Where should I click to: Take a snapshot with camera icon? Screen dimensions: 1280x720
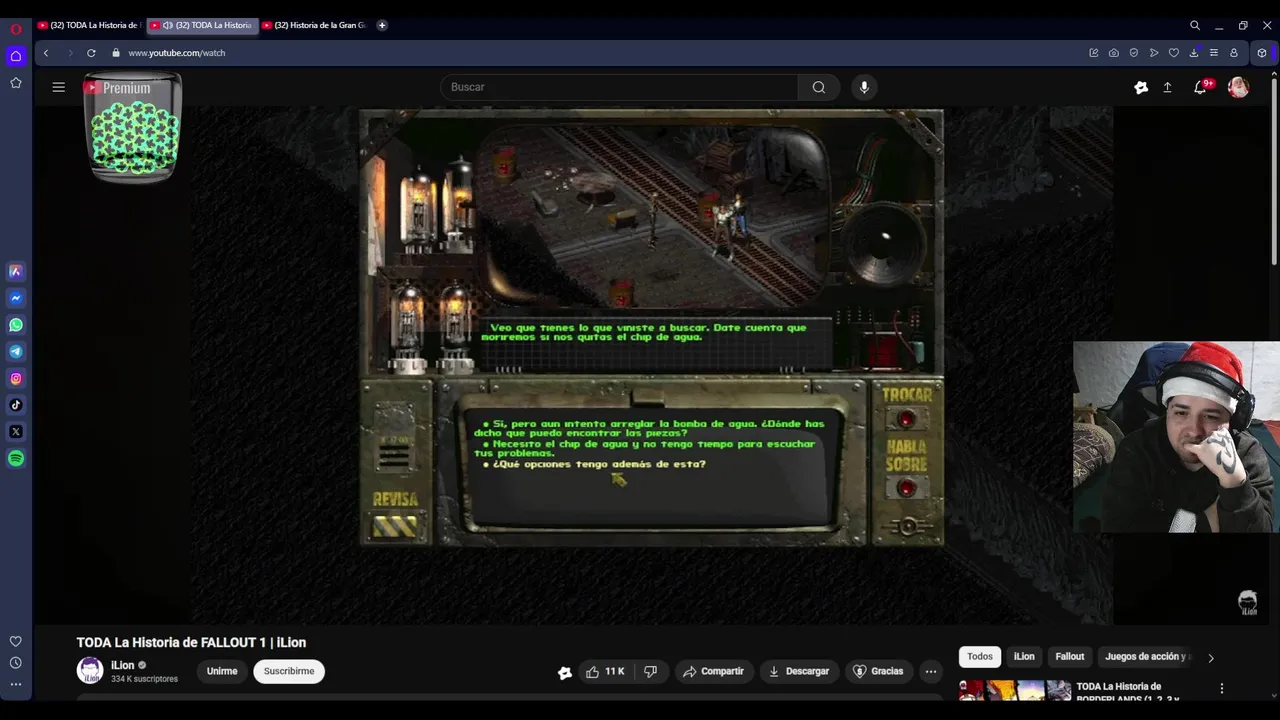1114,53
